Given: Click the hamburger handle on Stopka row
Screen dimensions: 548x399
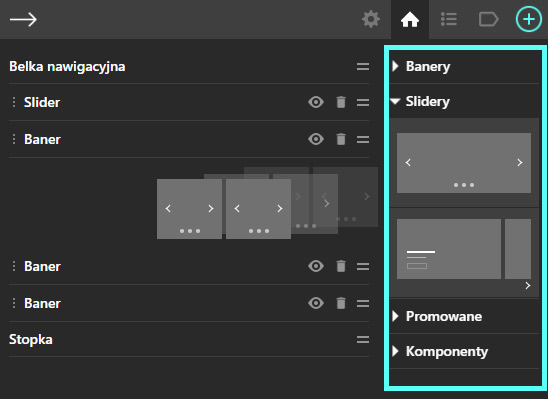Looking at the screenshot, I should tap(363, 340).
